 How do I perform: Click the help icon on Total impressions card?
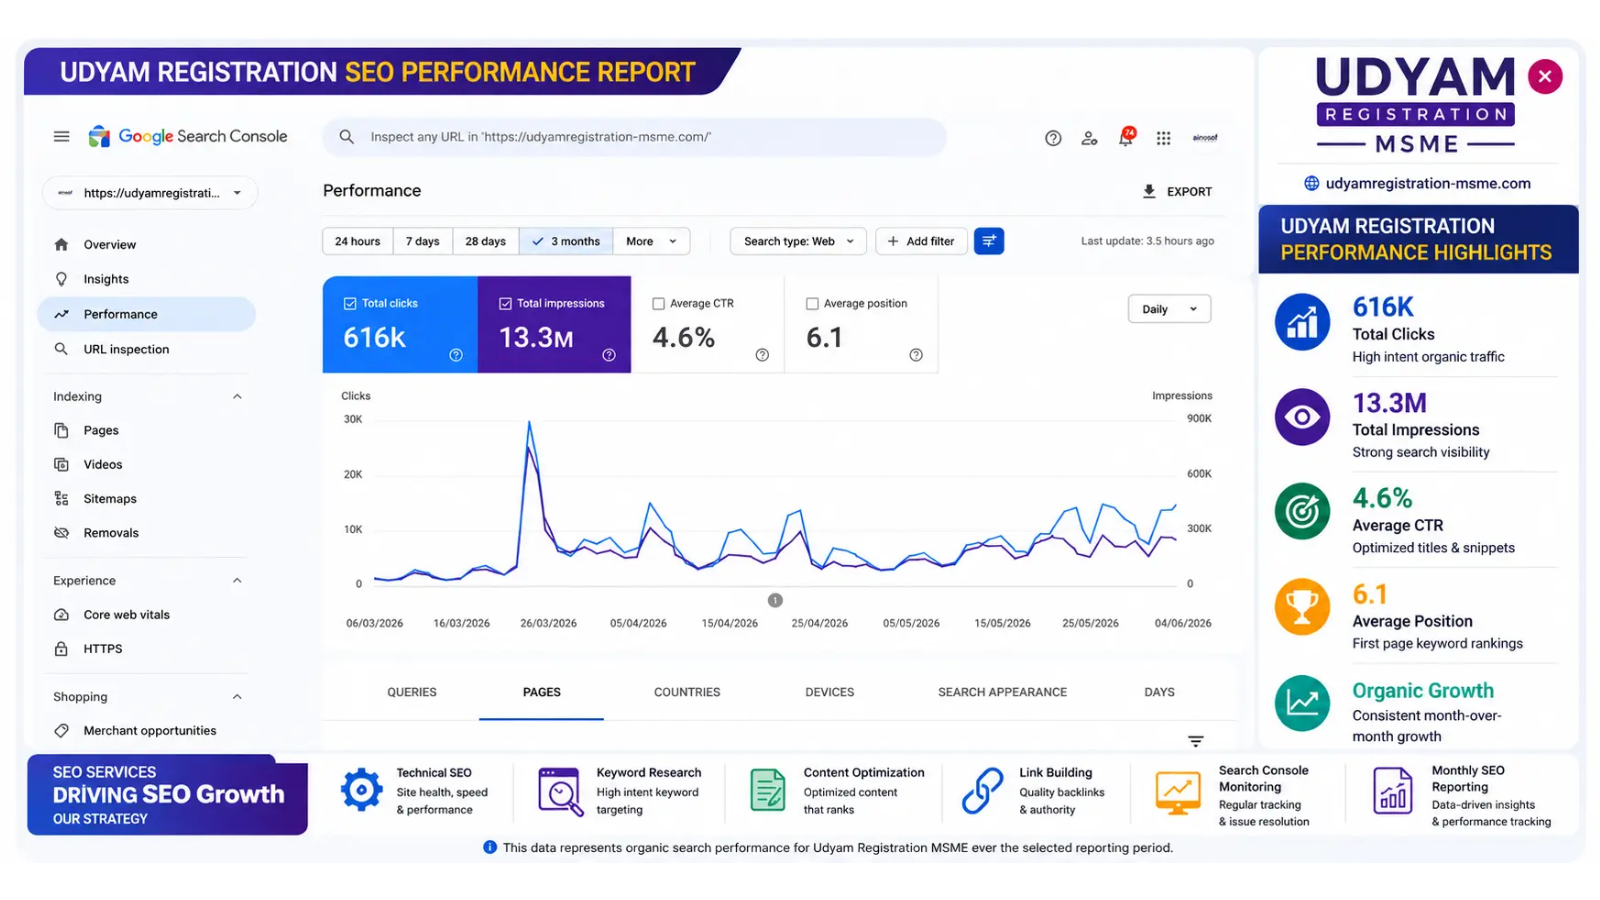click(x=609, y=355)
